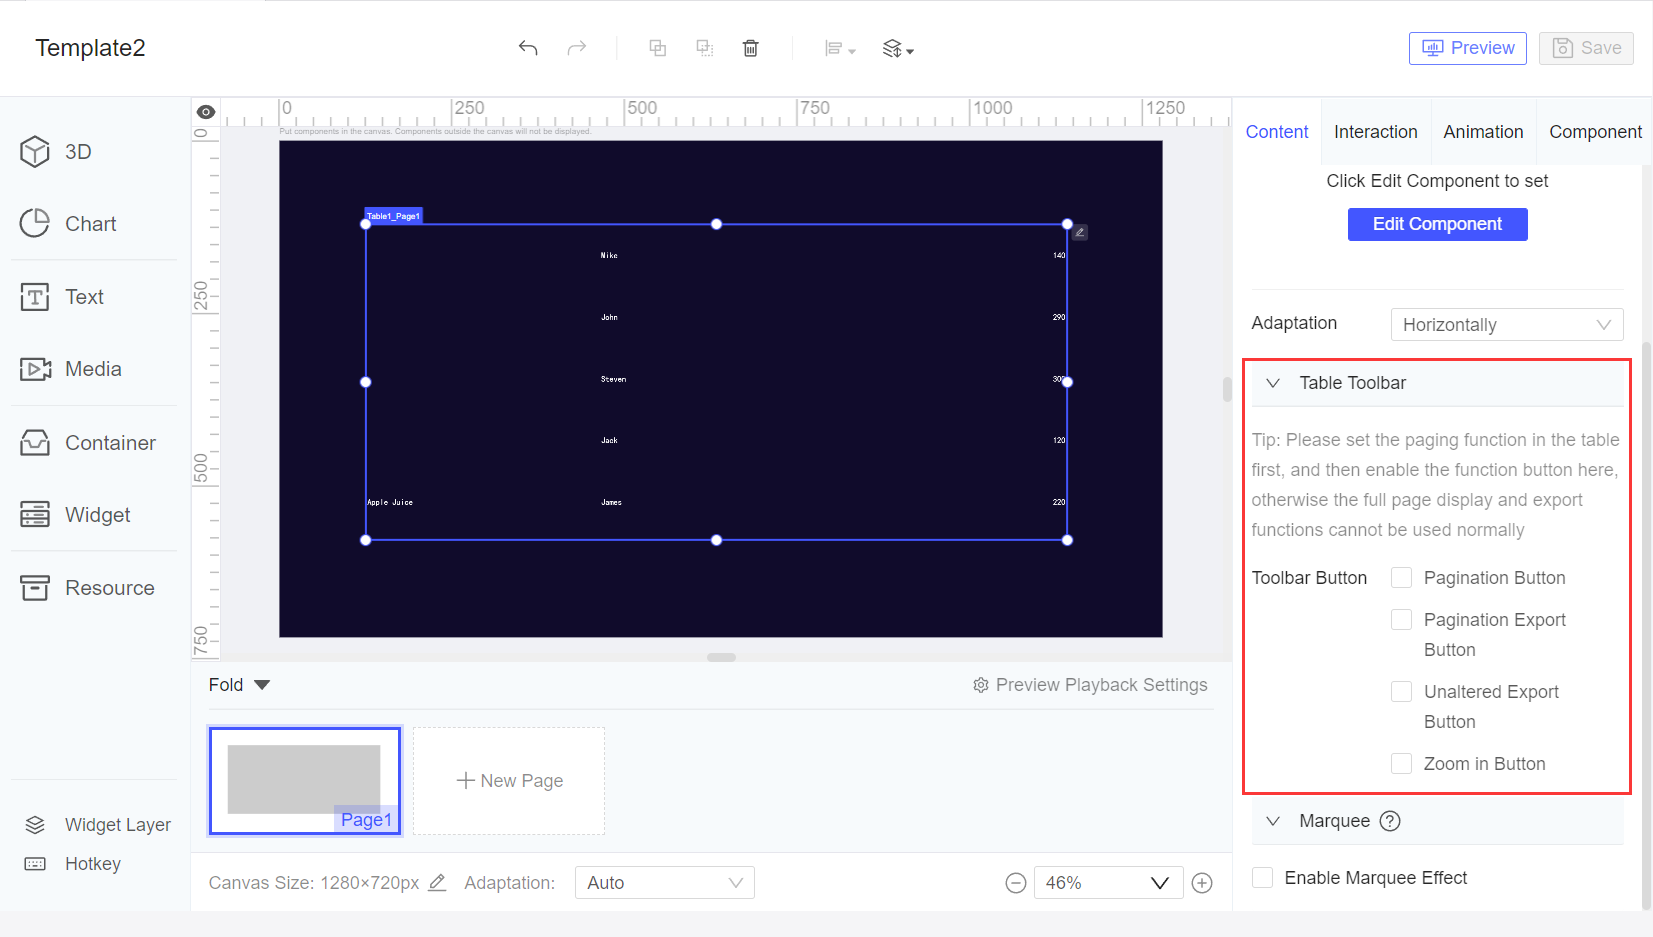This screenshot has height=937, width=1653.
Task: Open the Adaptation dropdown showing Horizontally
Action: pyautogui.click(x=1506, y=324)
